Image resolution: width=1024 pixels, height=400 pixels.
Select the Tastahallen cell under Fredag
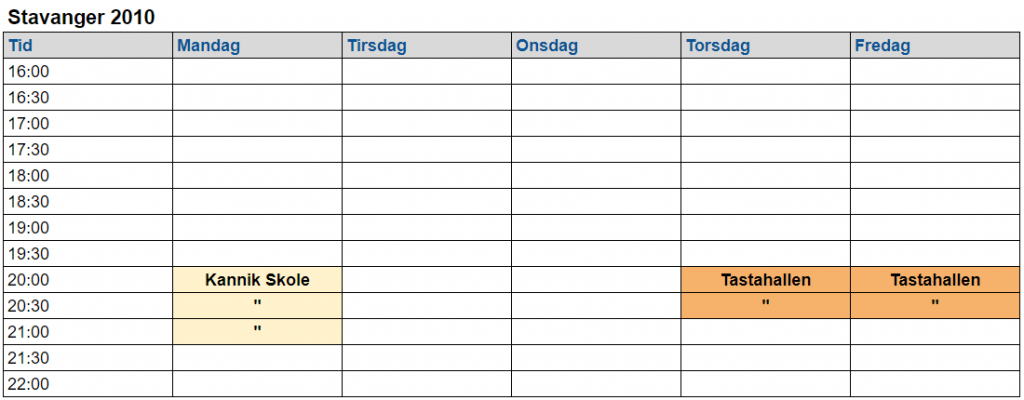pyautogui.click(x=935, y=280)
